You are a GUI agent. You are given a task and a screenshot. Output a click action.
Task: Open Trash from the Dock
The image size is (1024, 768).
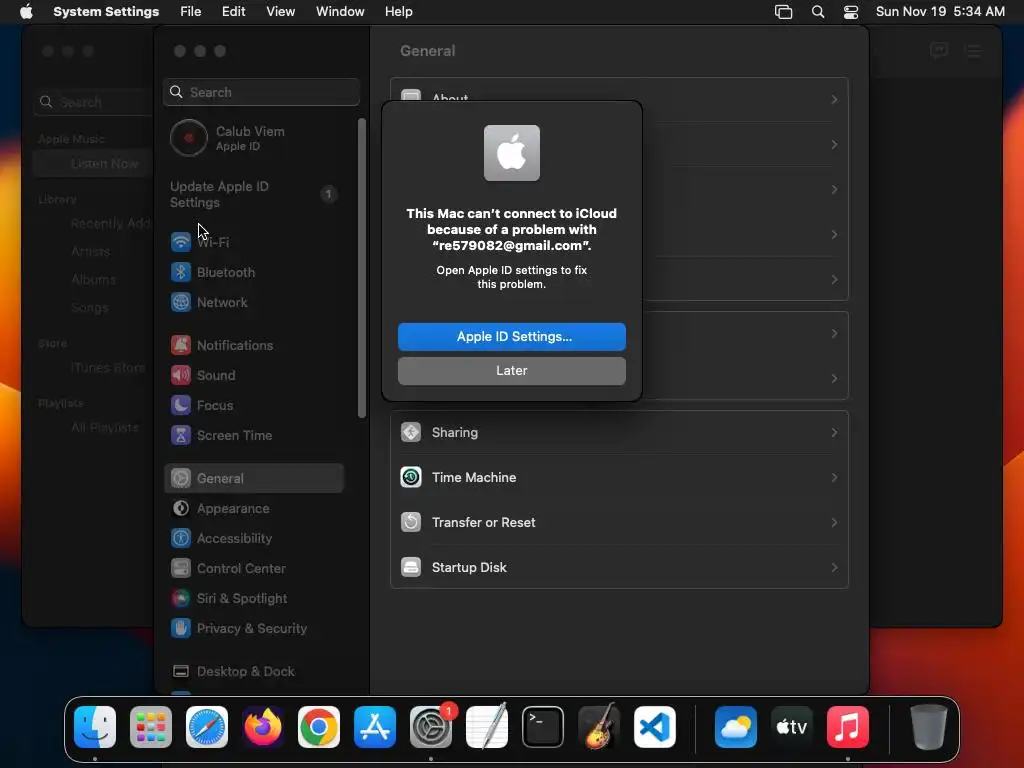pos(928,727)
